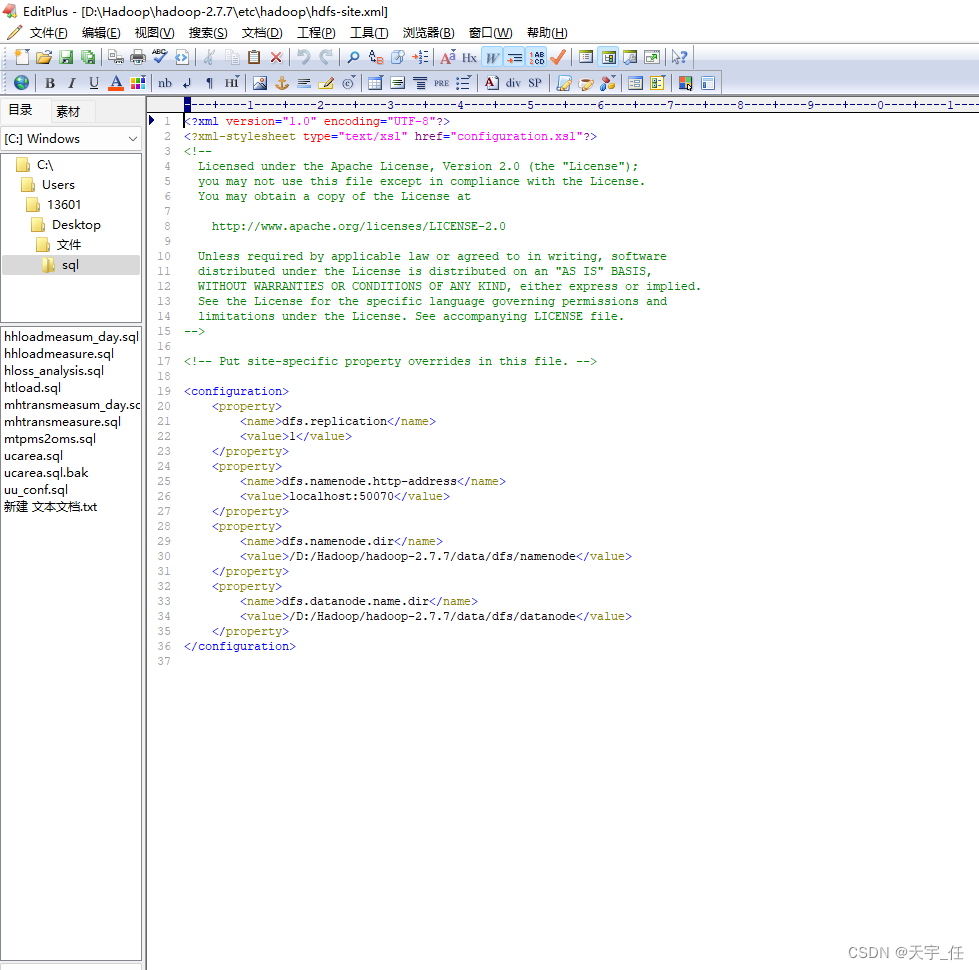Switch to the 素材 tab
Screen dimensions: 979x970
pyautogui.click(x=68, y=111)
